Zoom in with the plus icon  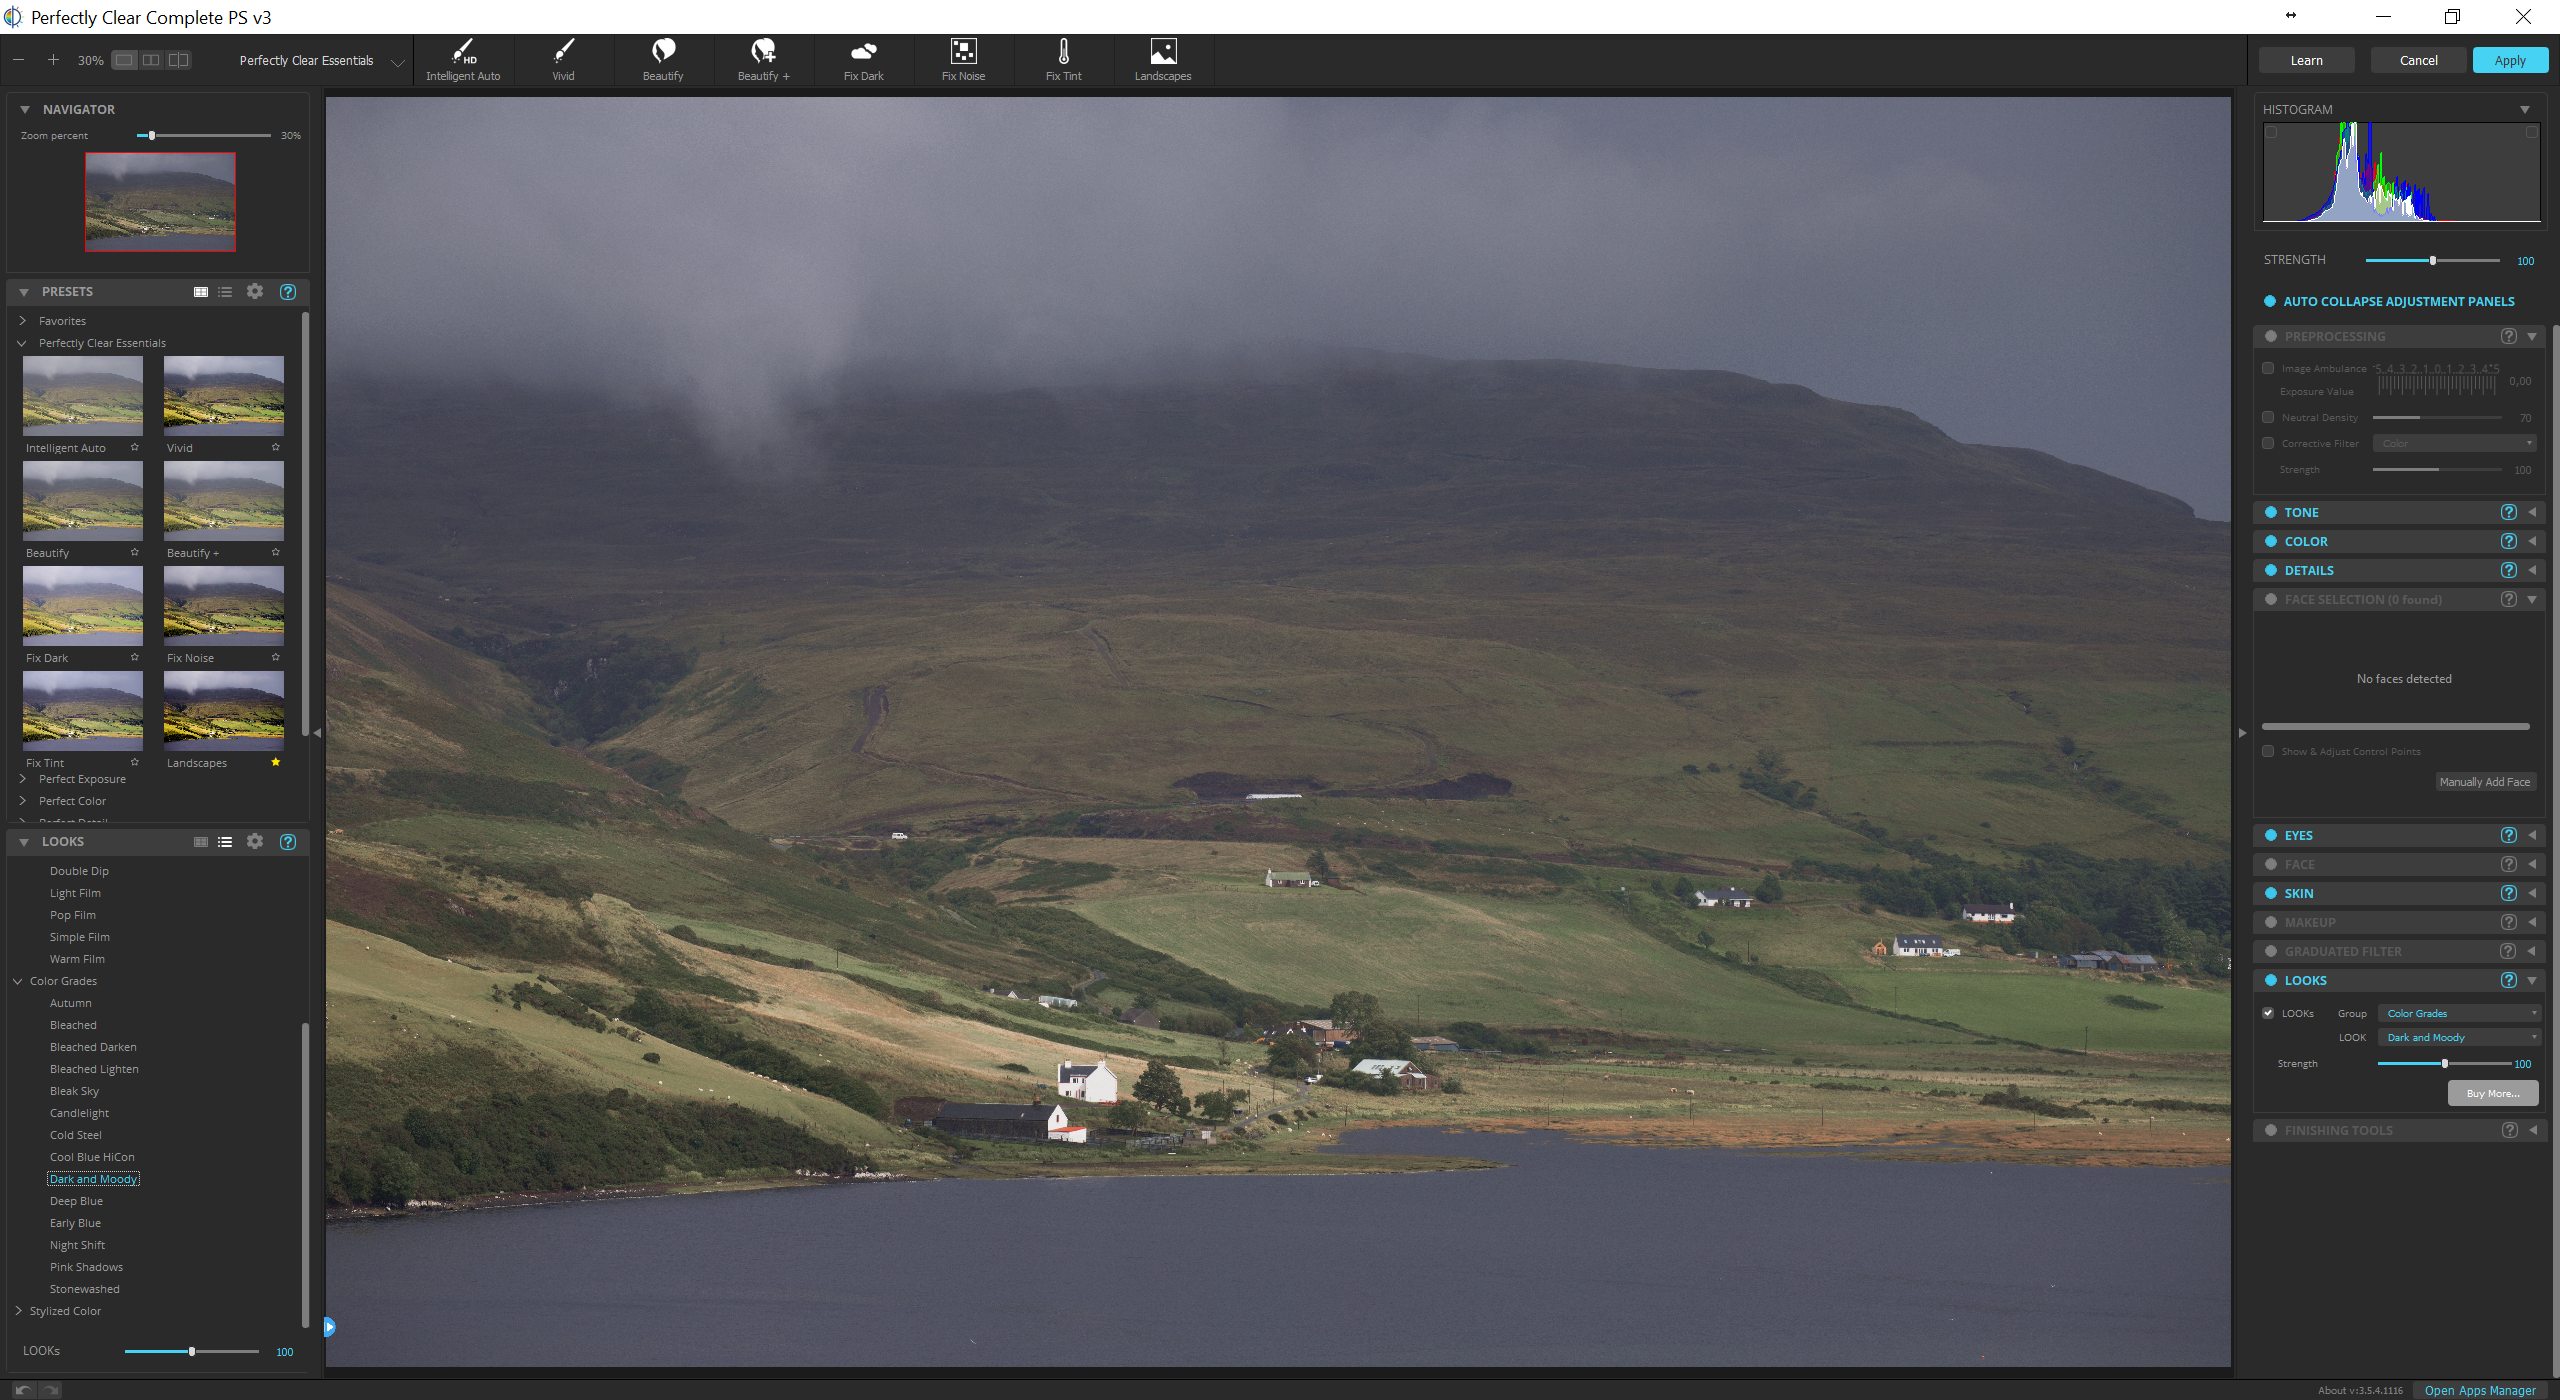point(53,60)
